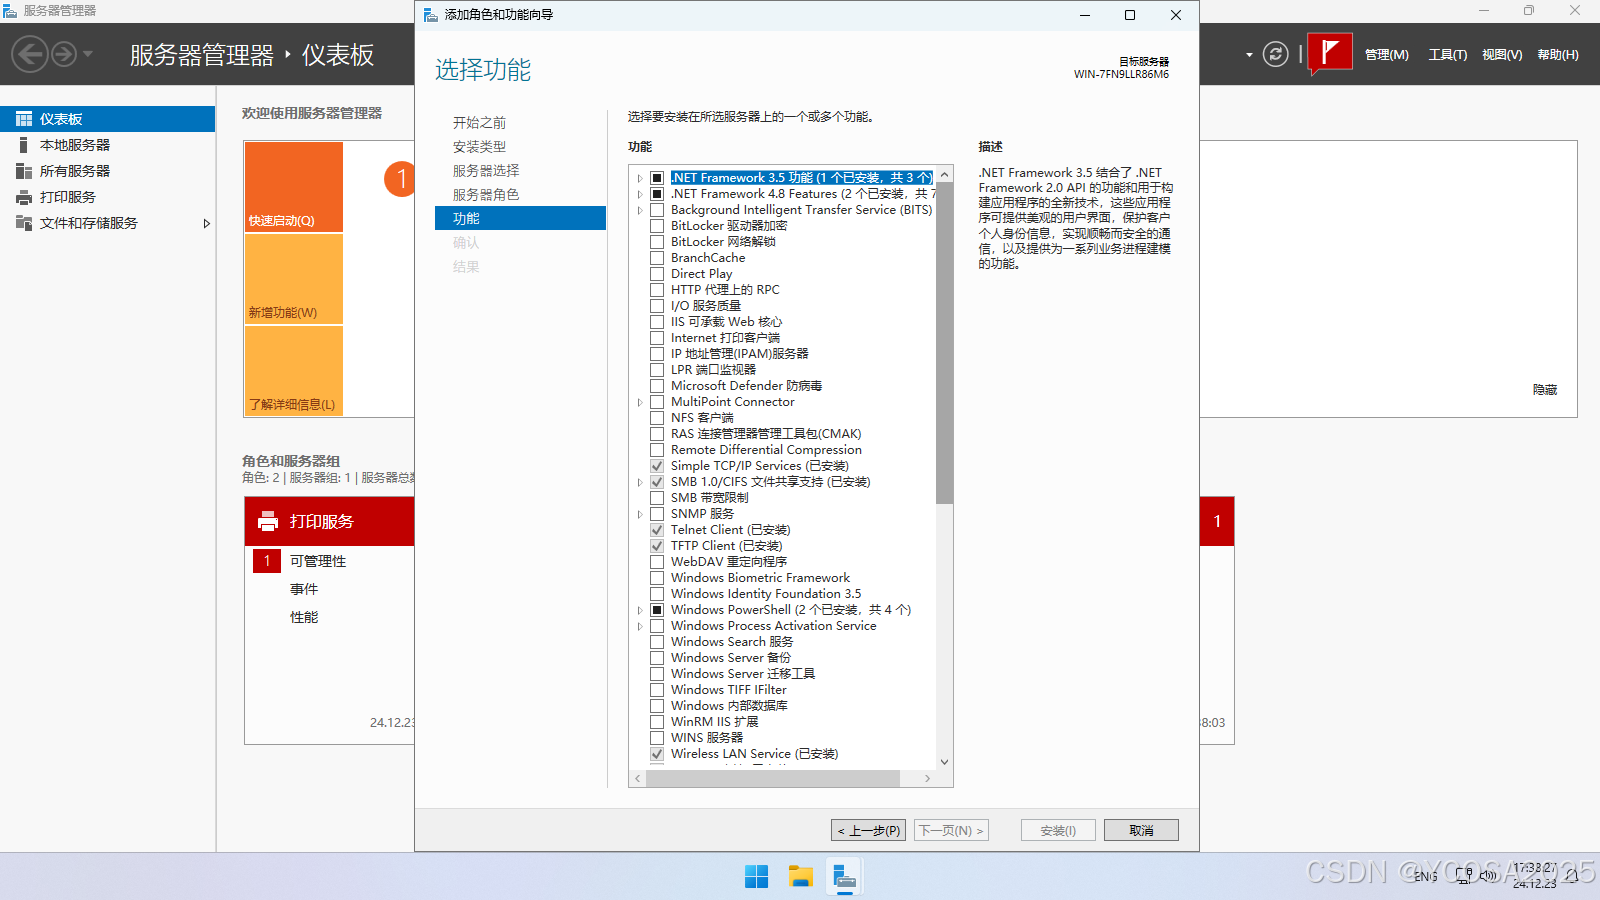The image size is (1600, 900).
Task: Open the 工具(T) menu
Action: 1447,55
